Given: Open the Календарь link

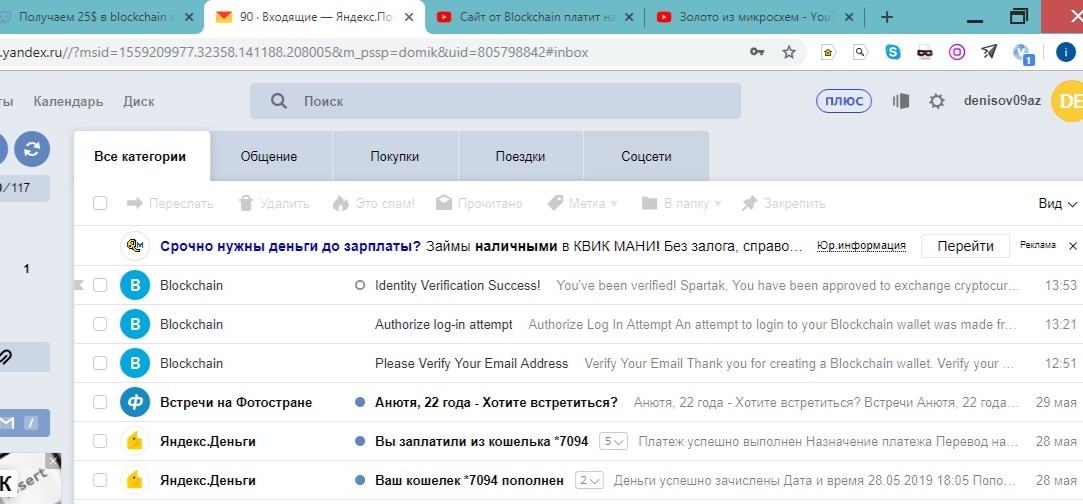Looking at the screenshot, I should [68, 101].
